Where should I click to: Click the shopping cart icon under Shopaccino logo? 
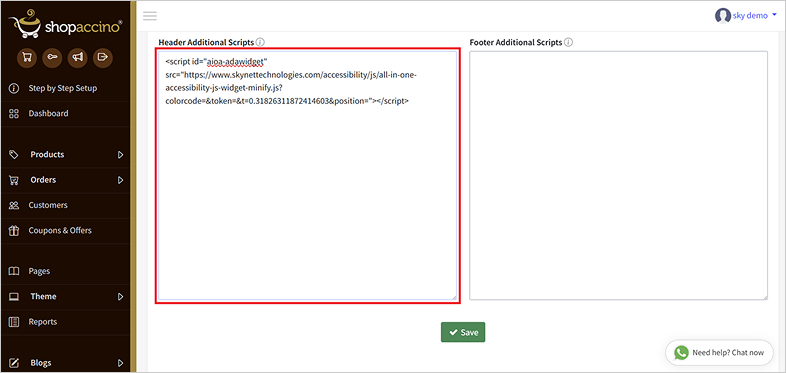(x=27, y=58)
